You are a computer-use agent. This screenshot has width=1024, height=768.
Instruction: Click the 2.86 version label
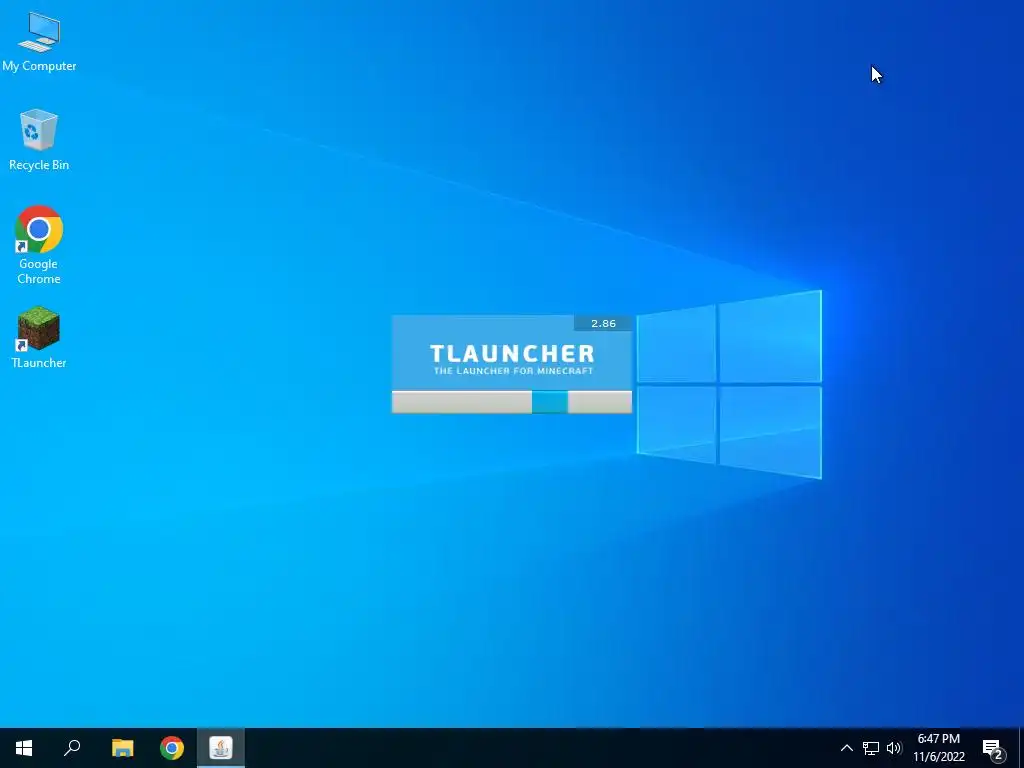click(x=603, y=323)
